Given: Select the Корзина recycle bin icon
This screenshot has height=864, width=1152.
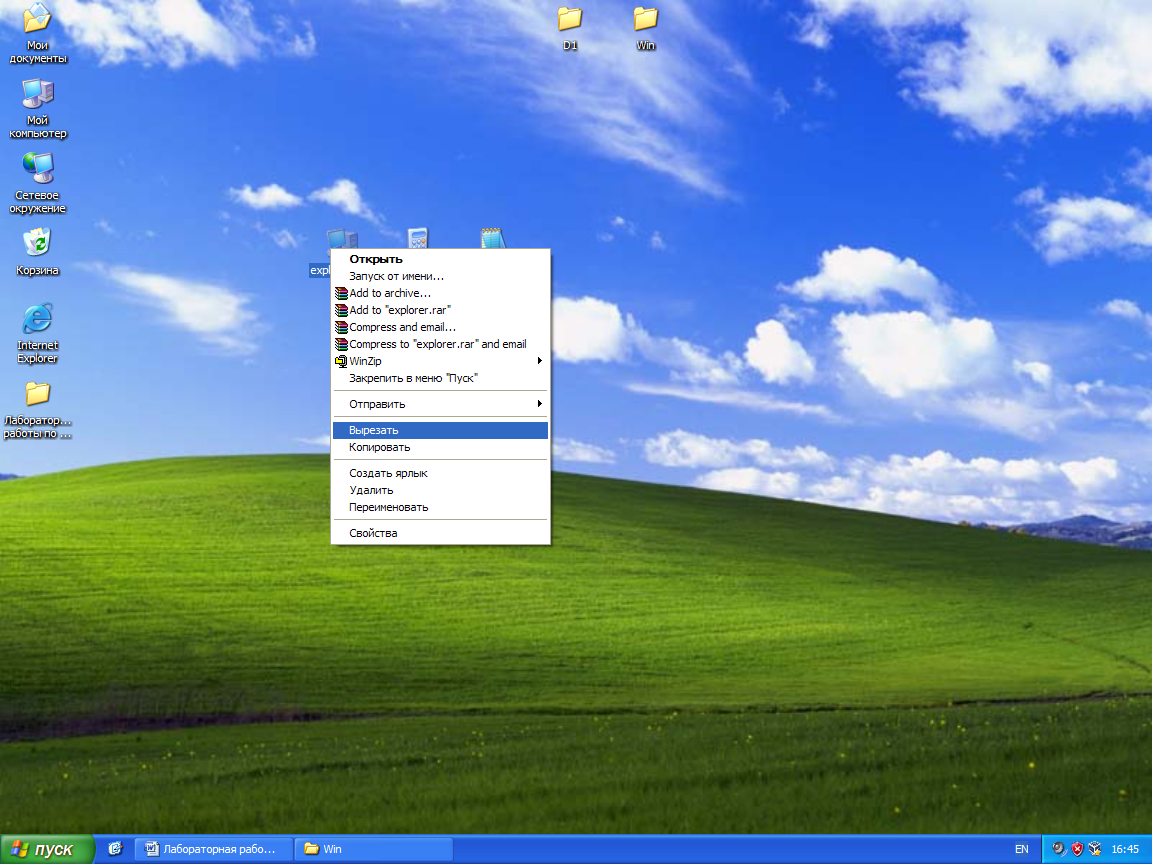Looking at the screenshot, I should click(x=37, y=252).
